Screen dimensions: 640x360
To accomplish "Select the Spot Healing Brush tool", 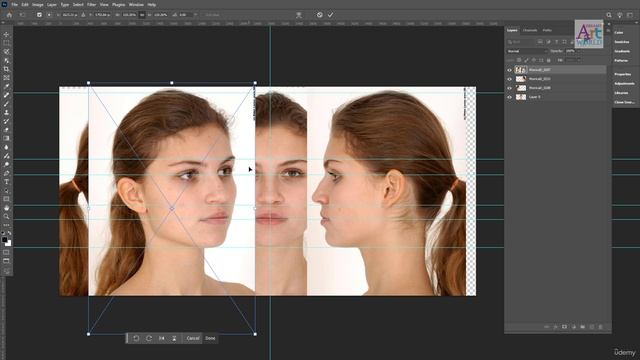I will [x=6, y=95].
